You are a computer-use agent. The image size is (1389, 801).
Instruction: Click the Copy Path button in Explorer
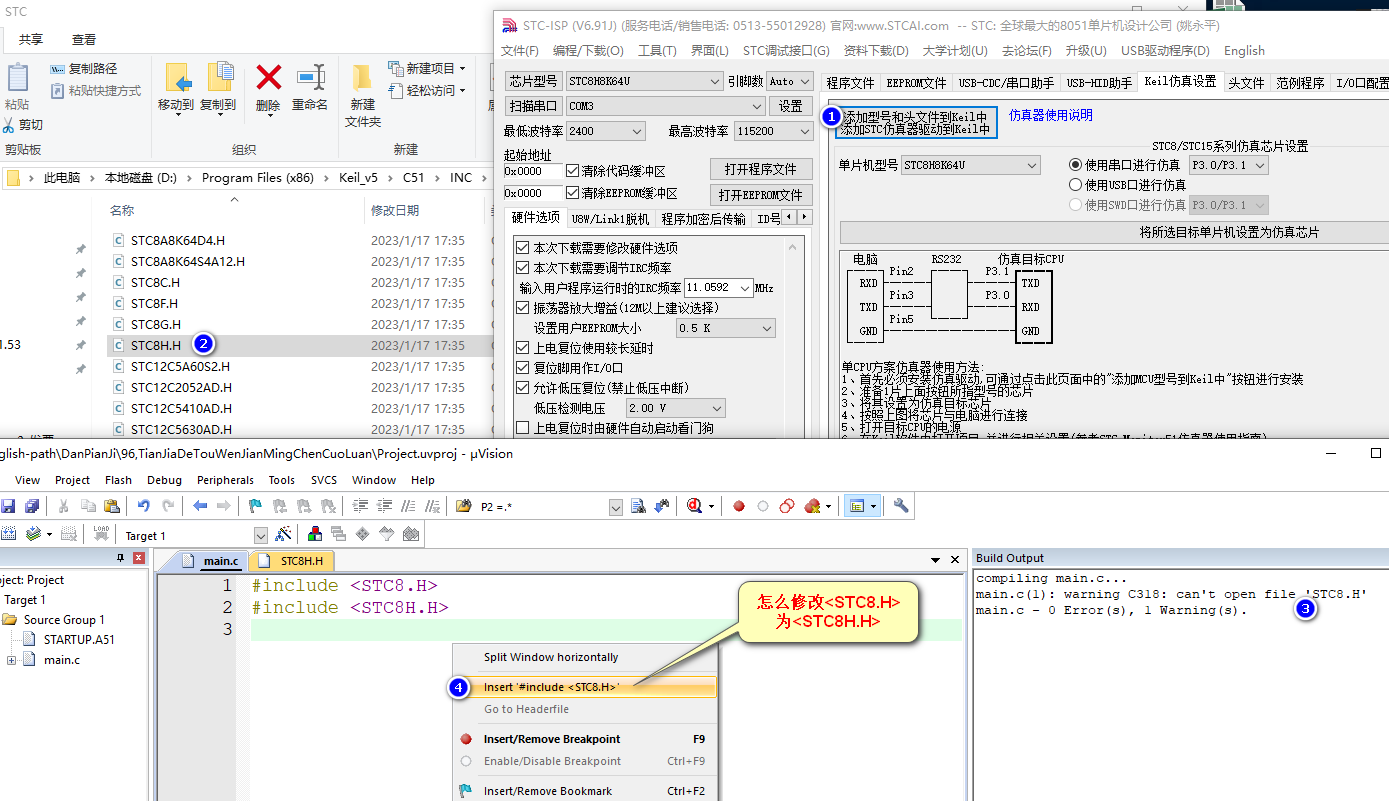pyautogui.click(x=84, y=68)
